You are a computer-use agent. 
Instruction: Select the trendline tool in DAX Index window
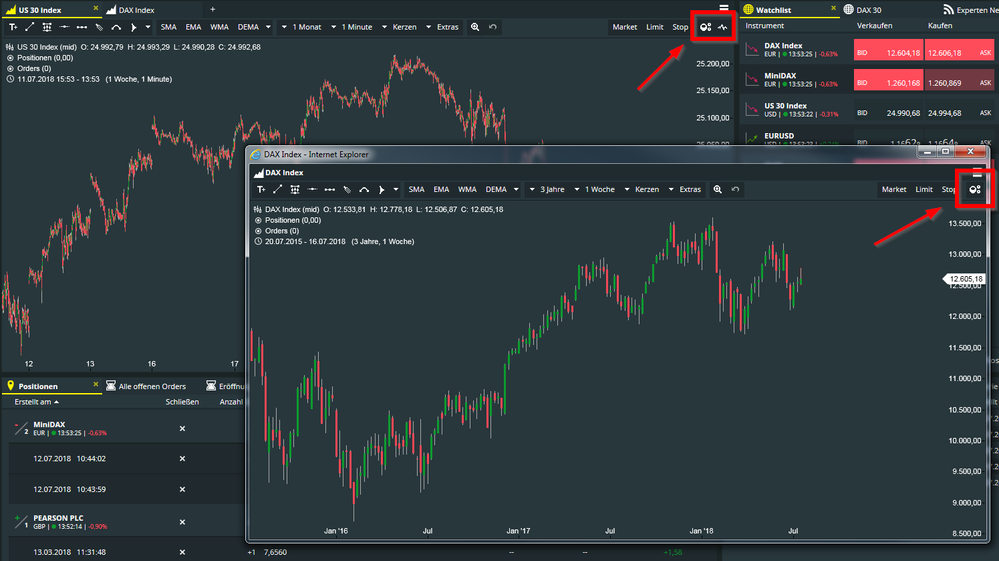[x=277, y=190]
